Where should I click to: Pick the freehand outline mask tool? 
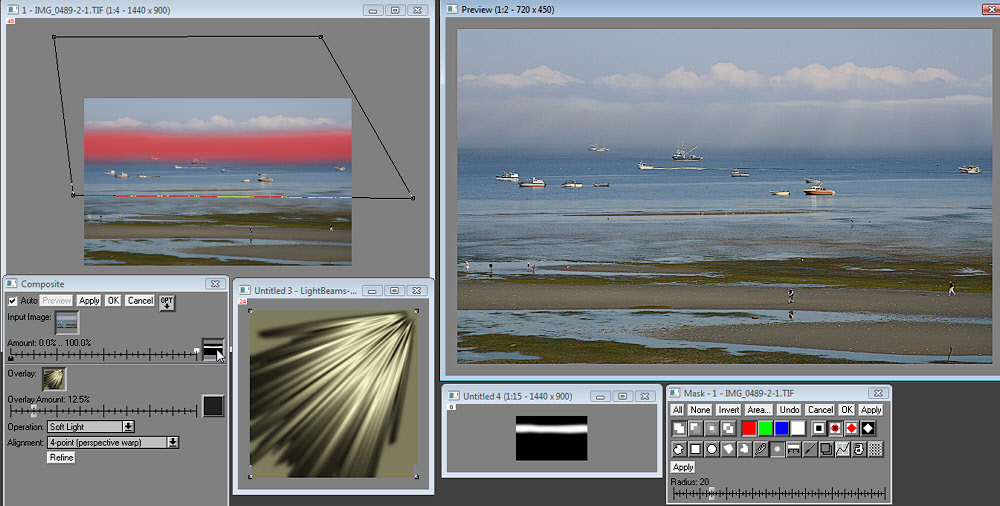click(744, 449)
